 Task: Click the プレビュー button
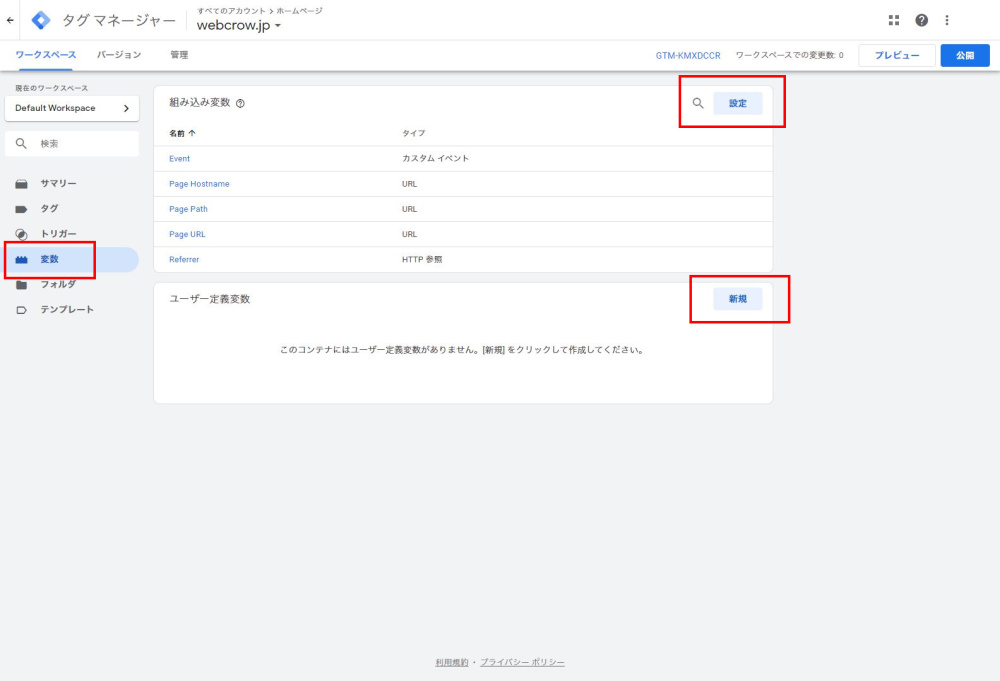896,56
